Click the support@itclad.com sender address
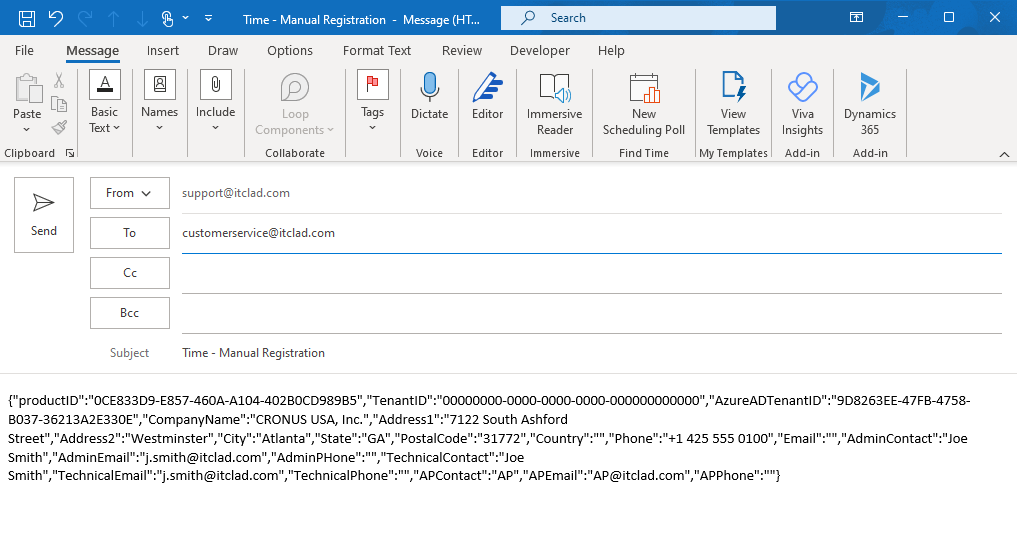 tap(236, 193)
